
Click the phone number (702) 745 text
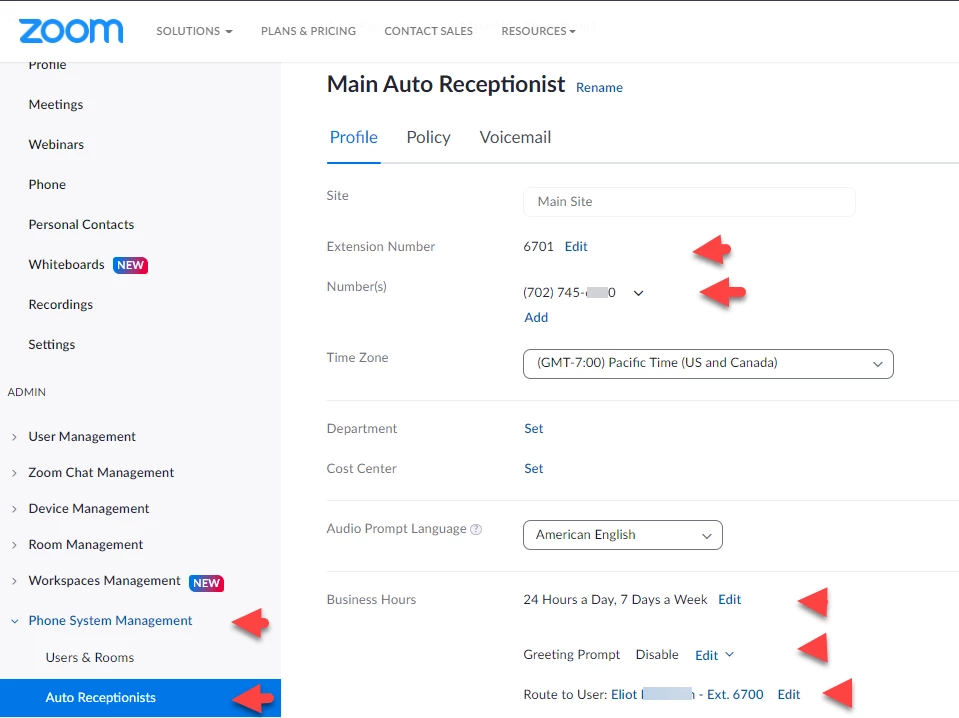pyautogui.click(x=569, y=292)
